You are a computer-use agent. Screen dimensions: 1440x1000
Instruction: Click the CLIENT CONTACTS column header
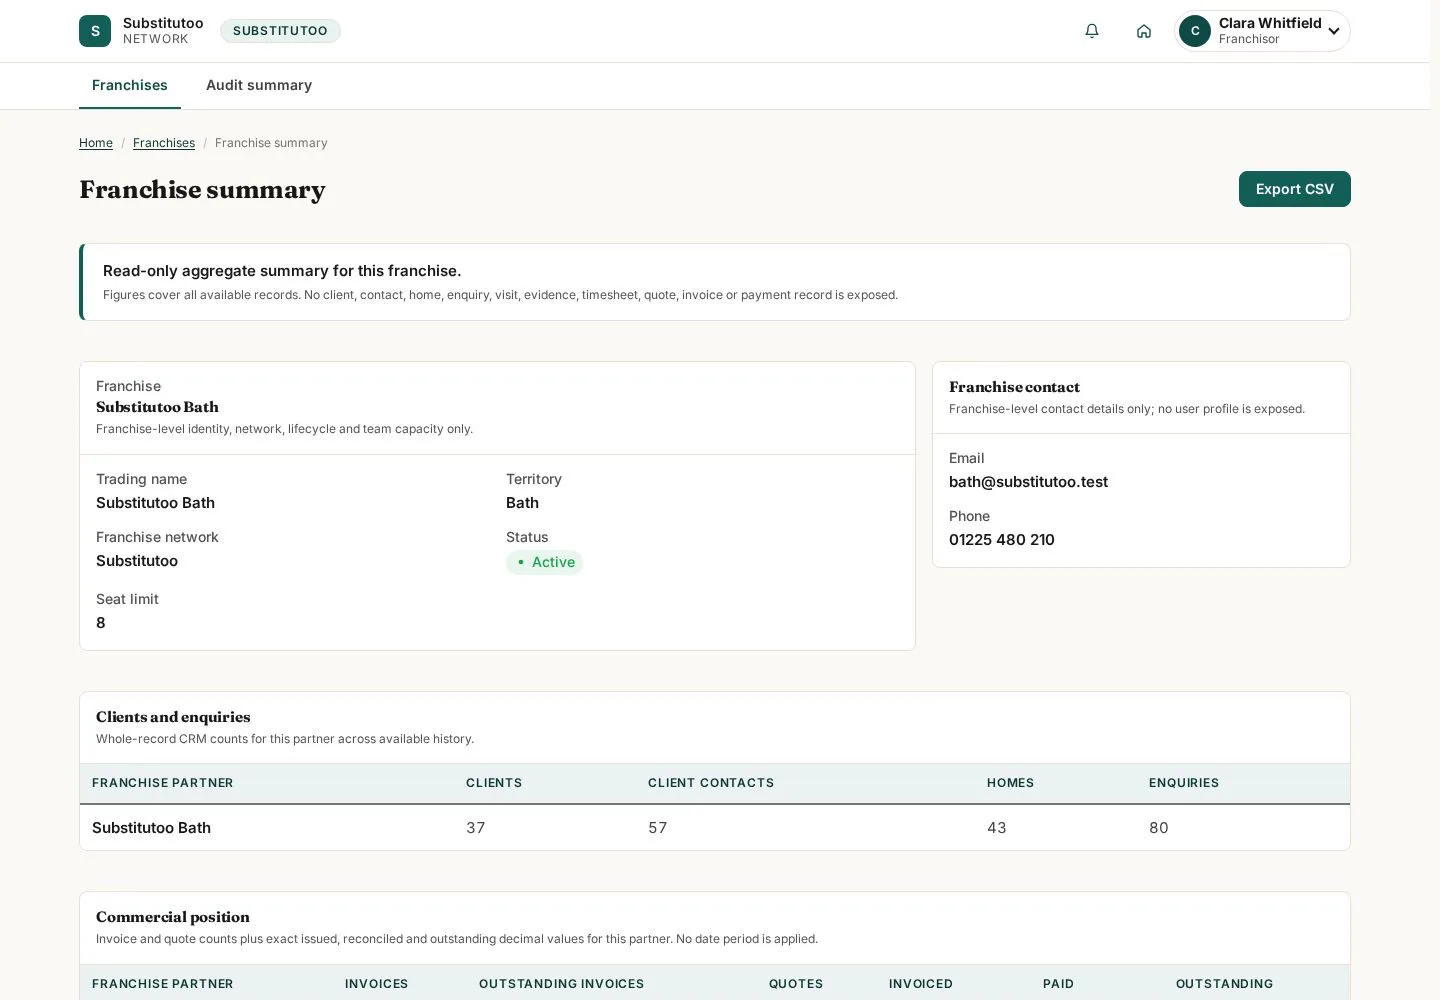coord(711,783)
